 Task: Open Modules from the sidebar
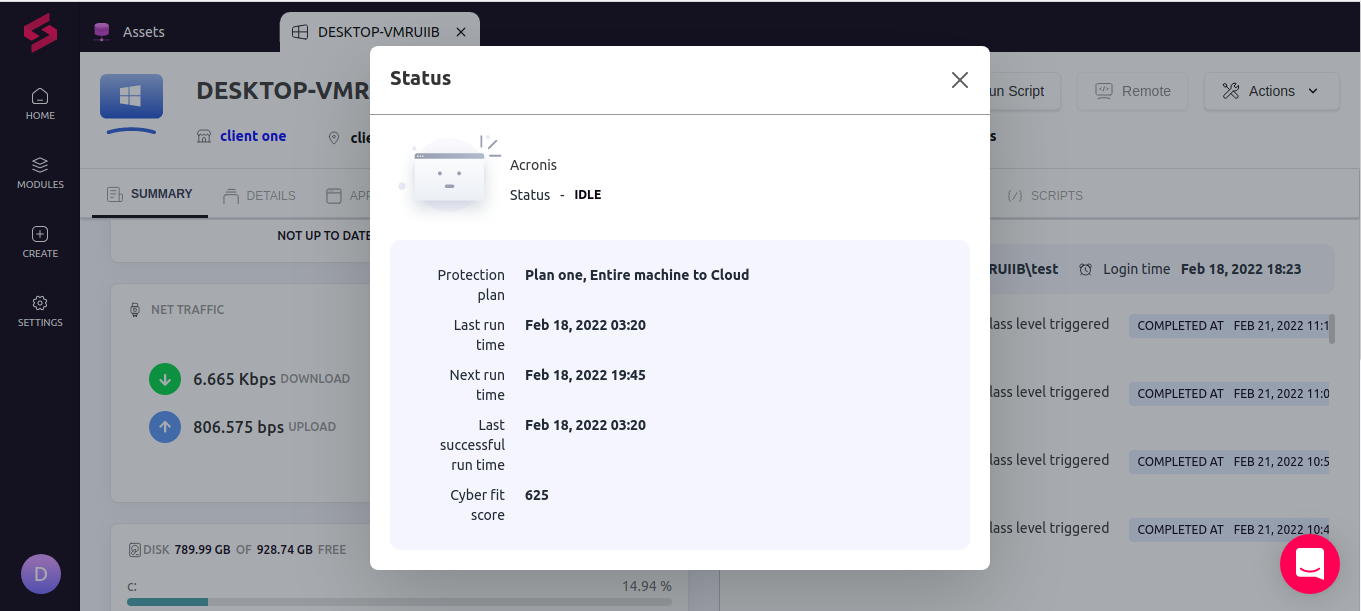[x=40, y=172]
